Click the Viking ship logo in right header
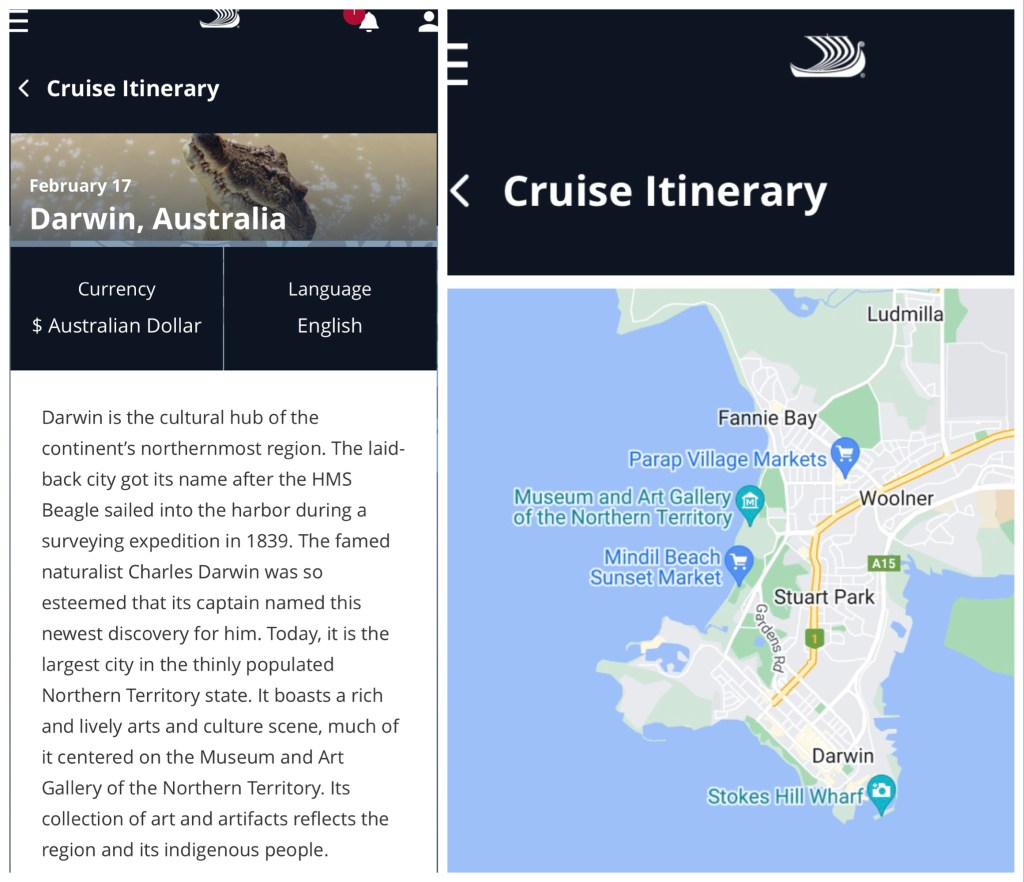 [827, 57]
